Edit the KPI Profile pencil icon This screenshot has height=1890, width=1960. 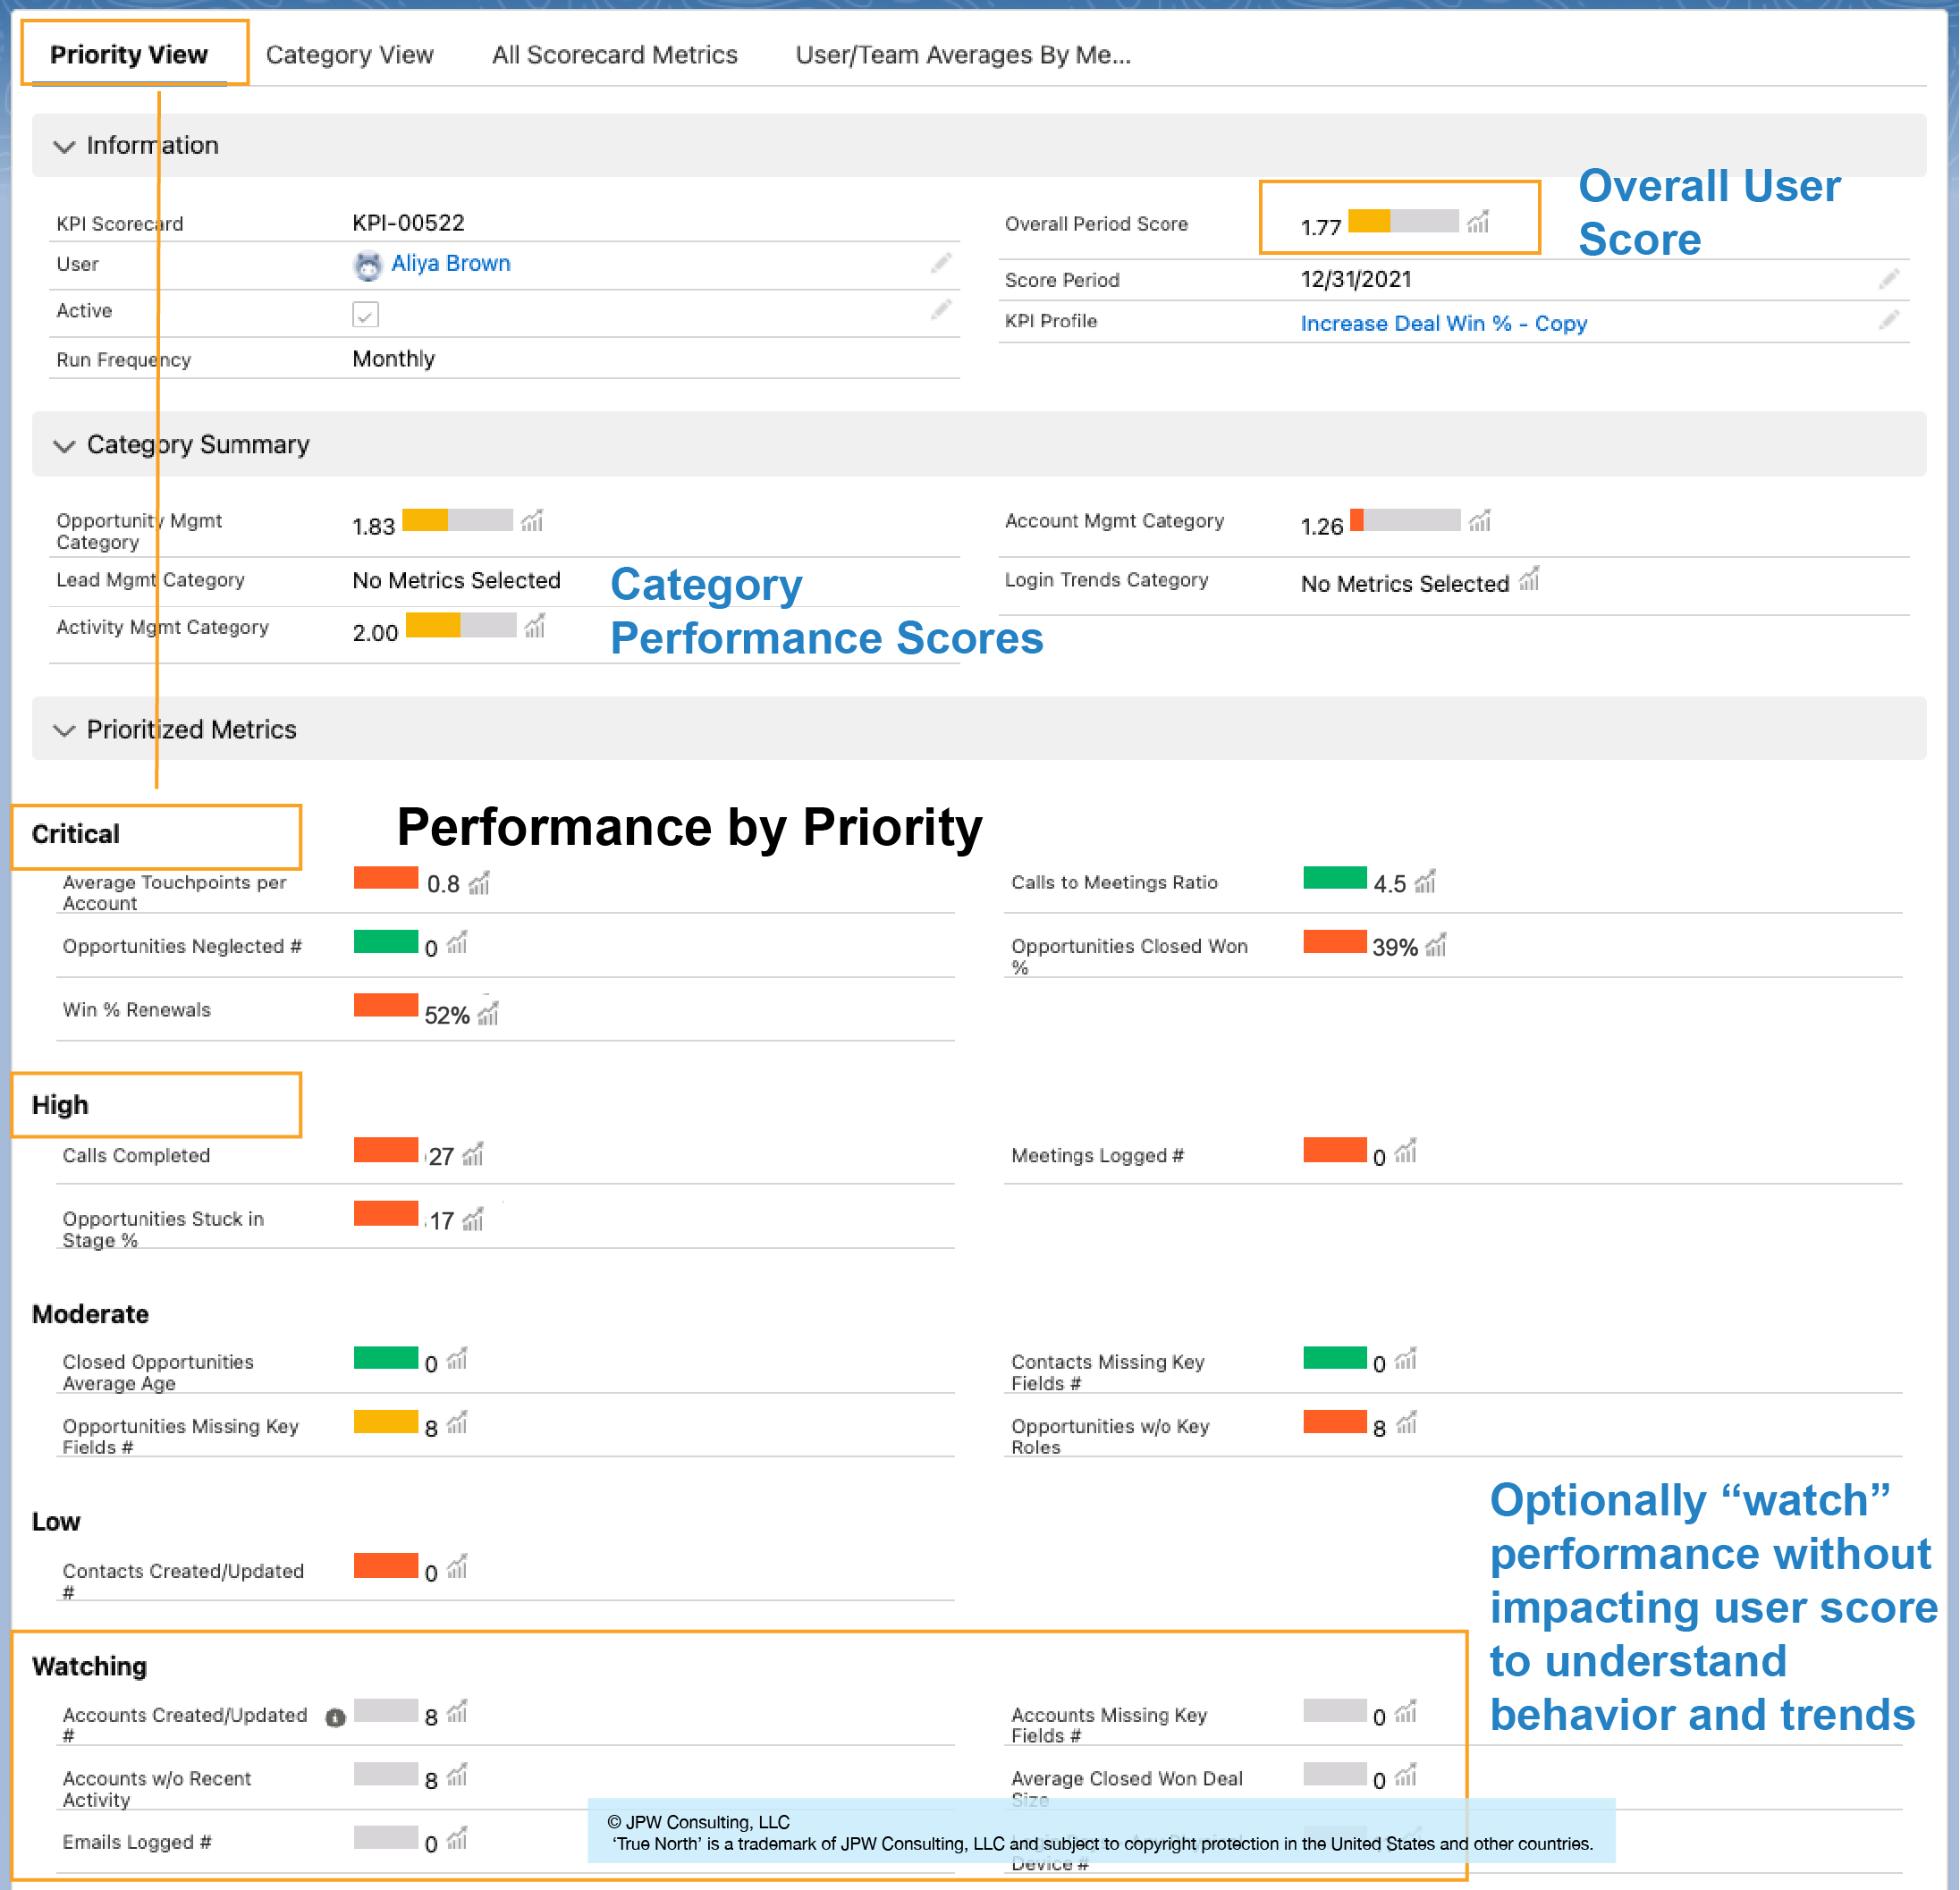(1888, 320)
